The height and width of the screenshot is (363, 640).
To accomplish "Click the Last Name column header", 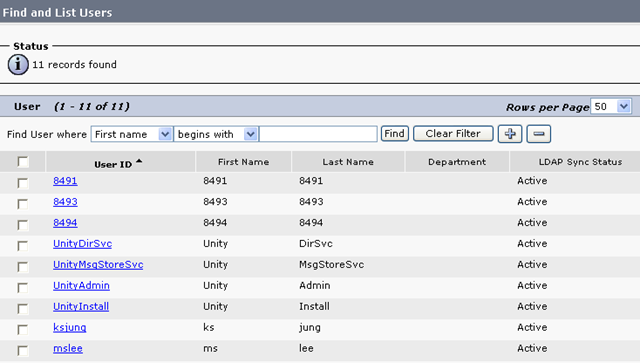I will tap(348, 162).
